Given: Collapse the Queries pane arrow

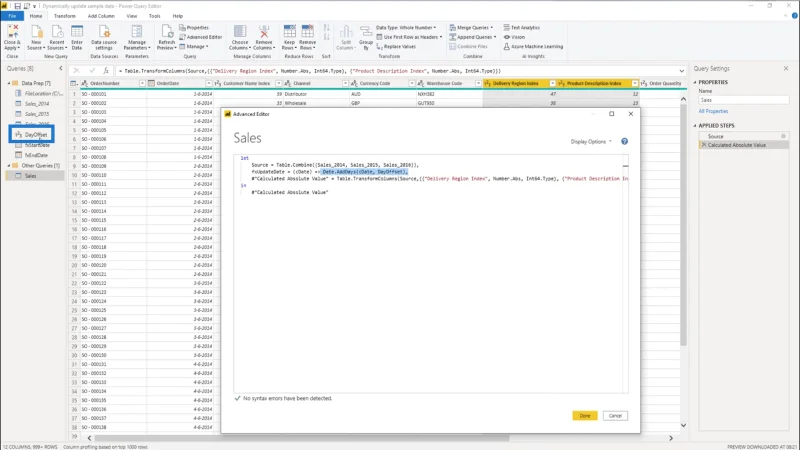Looking at the screenshot, I should 61,68.
